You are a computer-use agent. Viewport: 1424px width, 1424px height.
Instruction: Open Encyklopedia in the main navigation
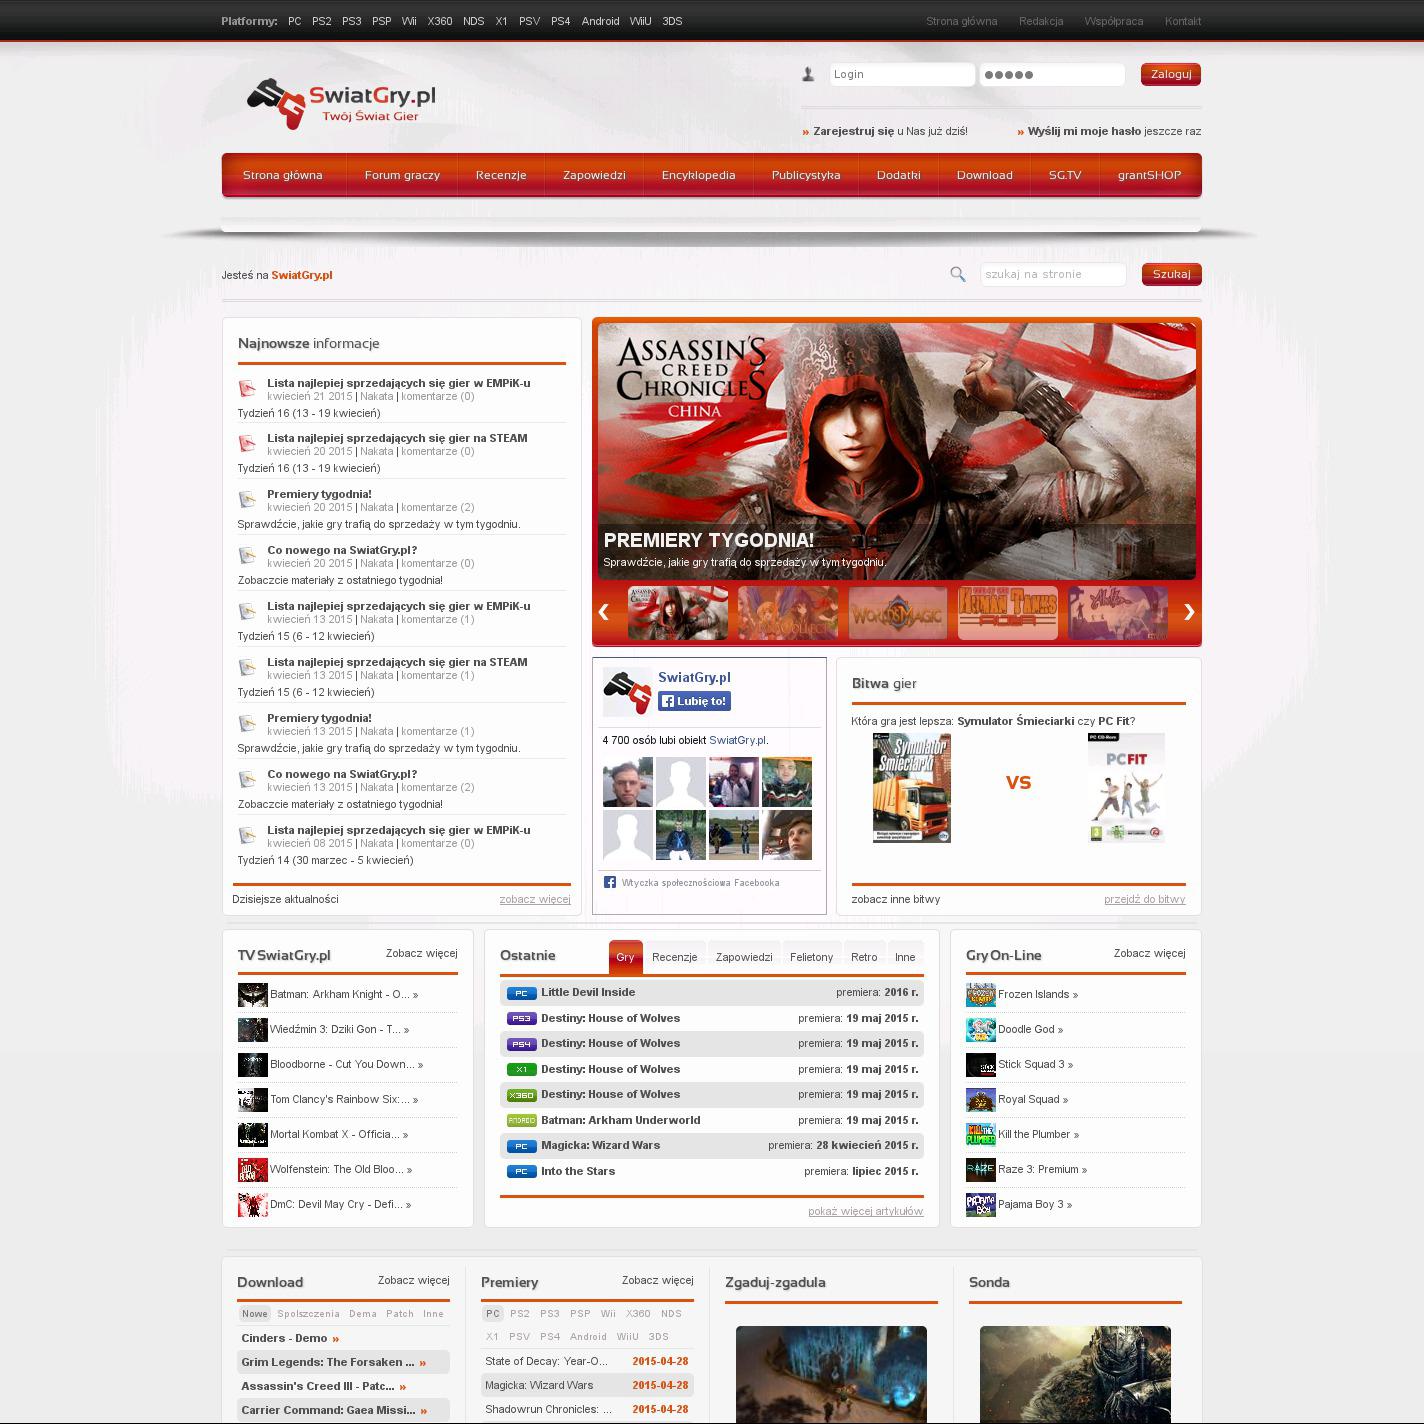698,175
